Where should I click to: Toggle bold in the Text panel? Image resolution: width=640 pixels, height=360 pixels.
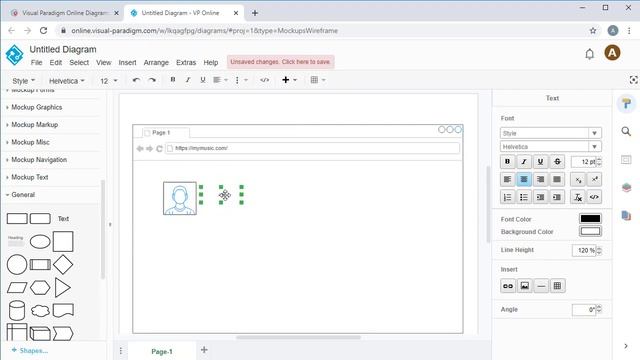pos(507,162)
